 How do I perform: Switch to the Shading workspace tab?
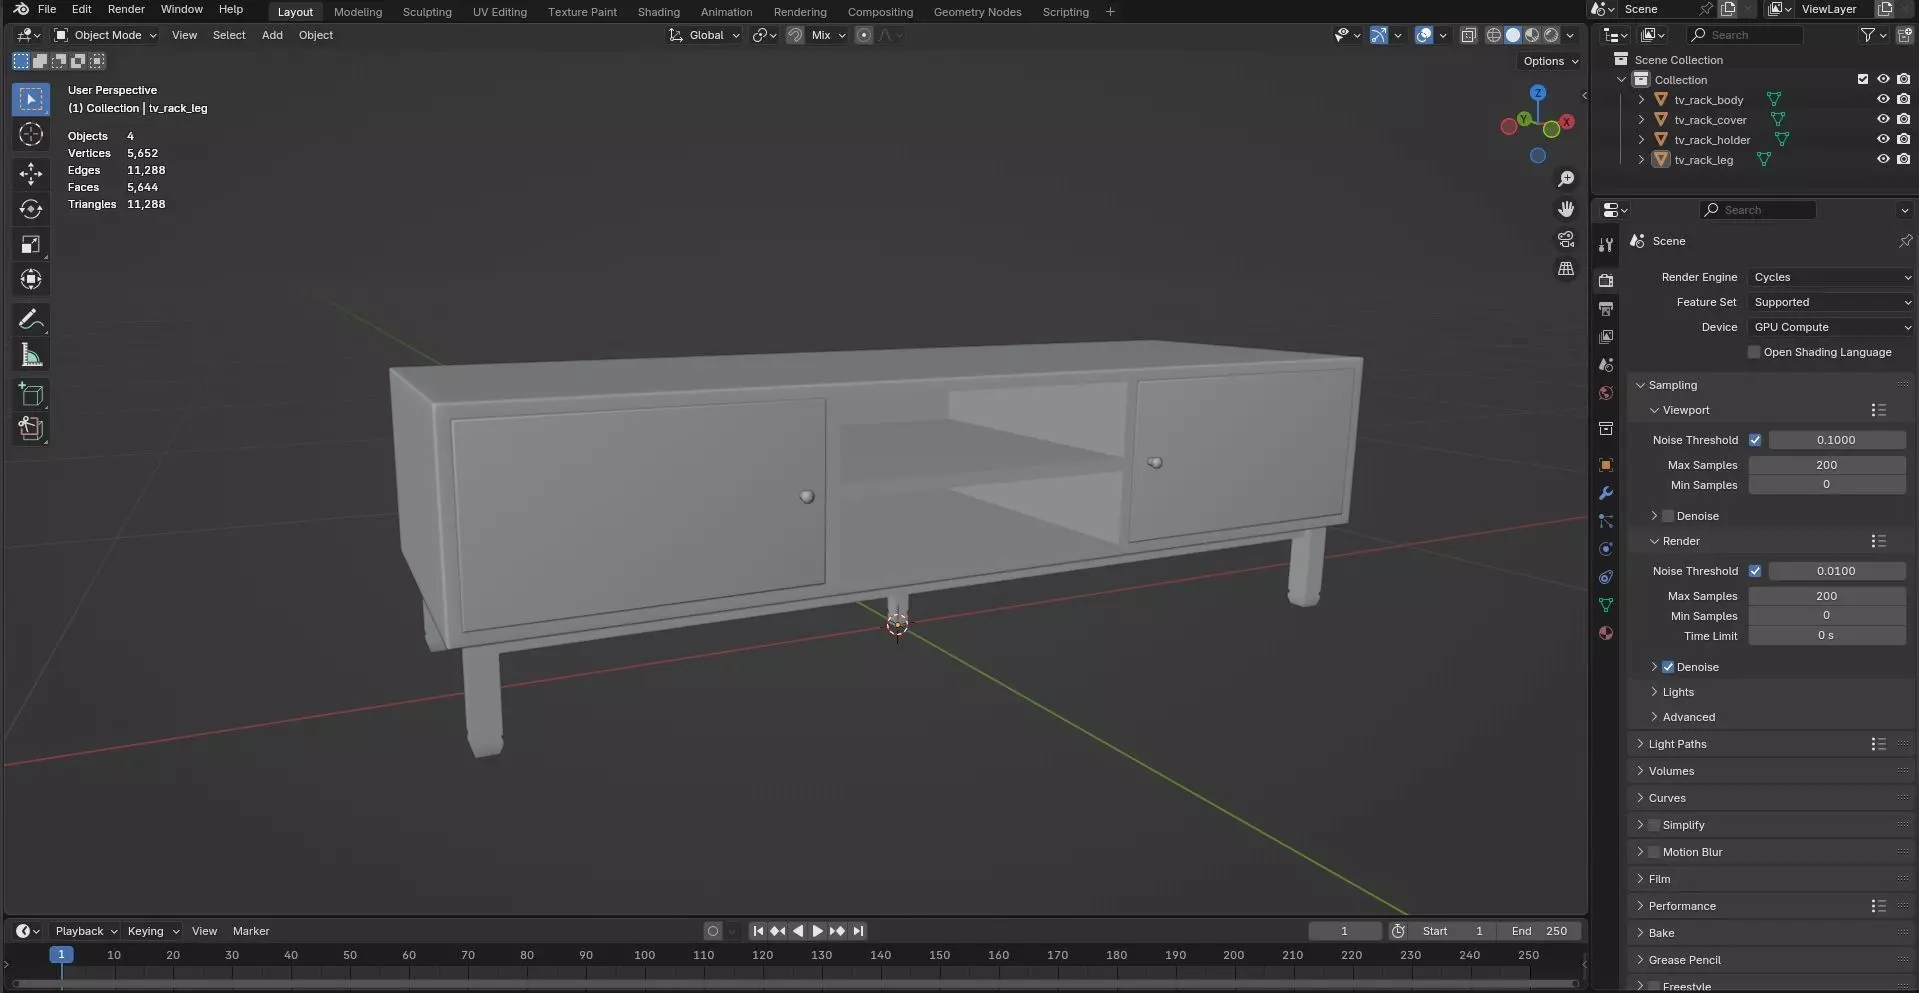659,12
